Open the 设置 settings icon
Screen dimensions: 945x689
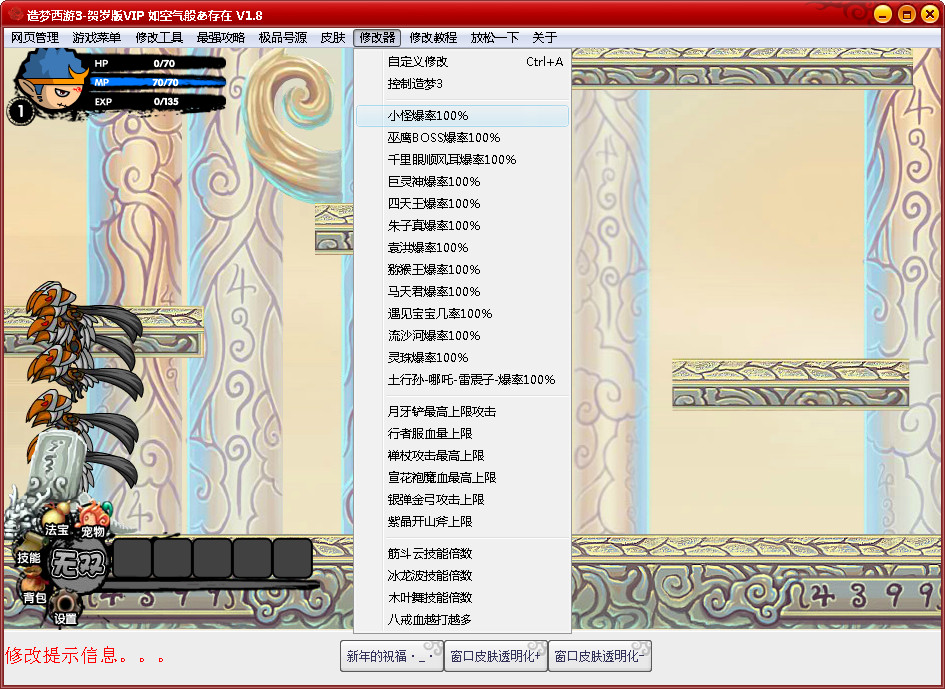pyautogui.click(x=65, y=609)
